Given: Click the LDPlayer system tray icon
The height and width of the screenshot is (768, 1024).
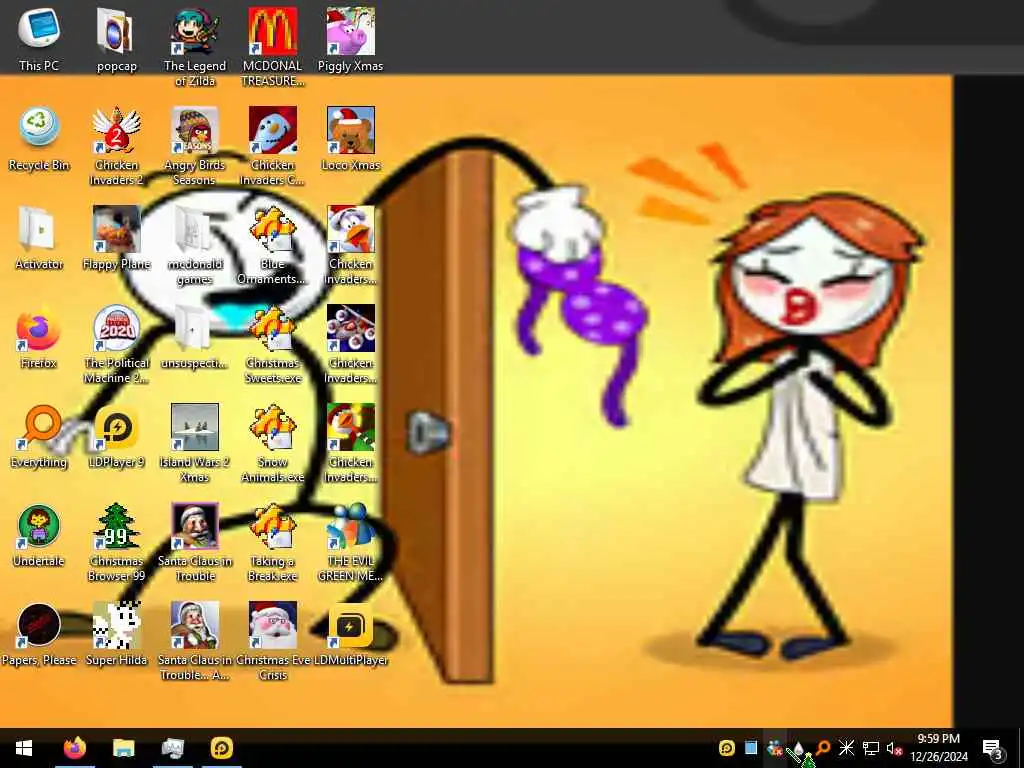Looking at the screenshot, I should pyautogui.click(x=726, y=748).
